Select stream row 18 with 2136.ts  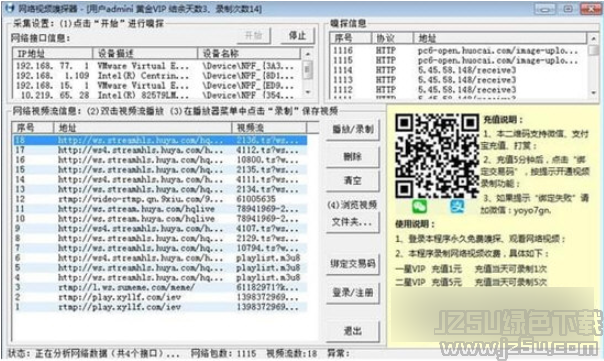[160, 140]
